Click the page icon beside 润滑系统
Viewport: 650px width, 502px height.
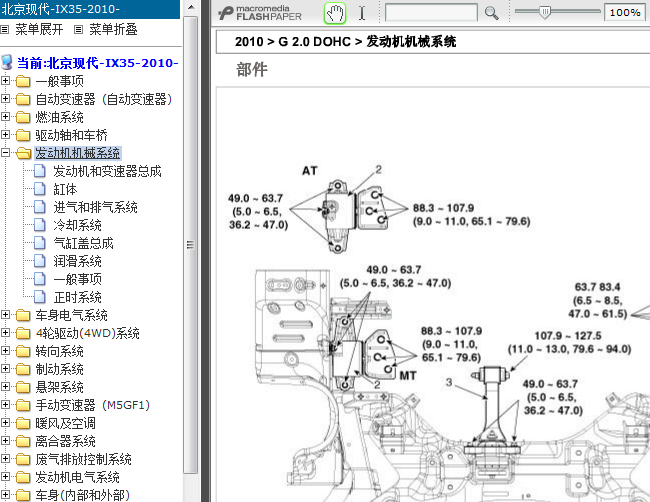[39, 261]
